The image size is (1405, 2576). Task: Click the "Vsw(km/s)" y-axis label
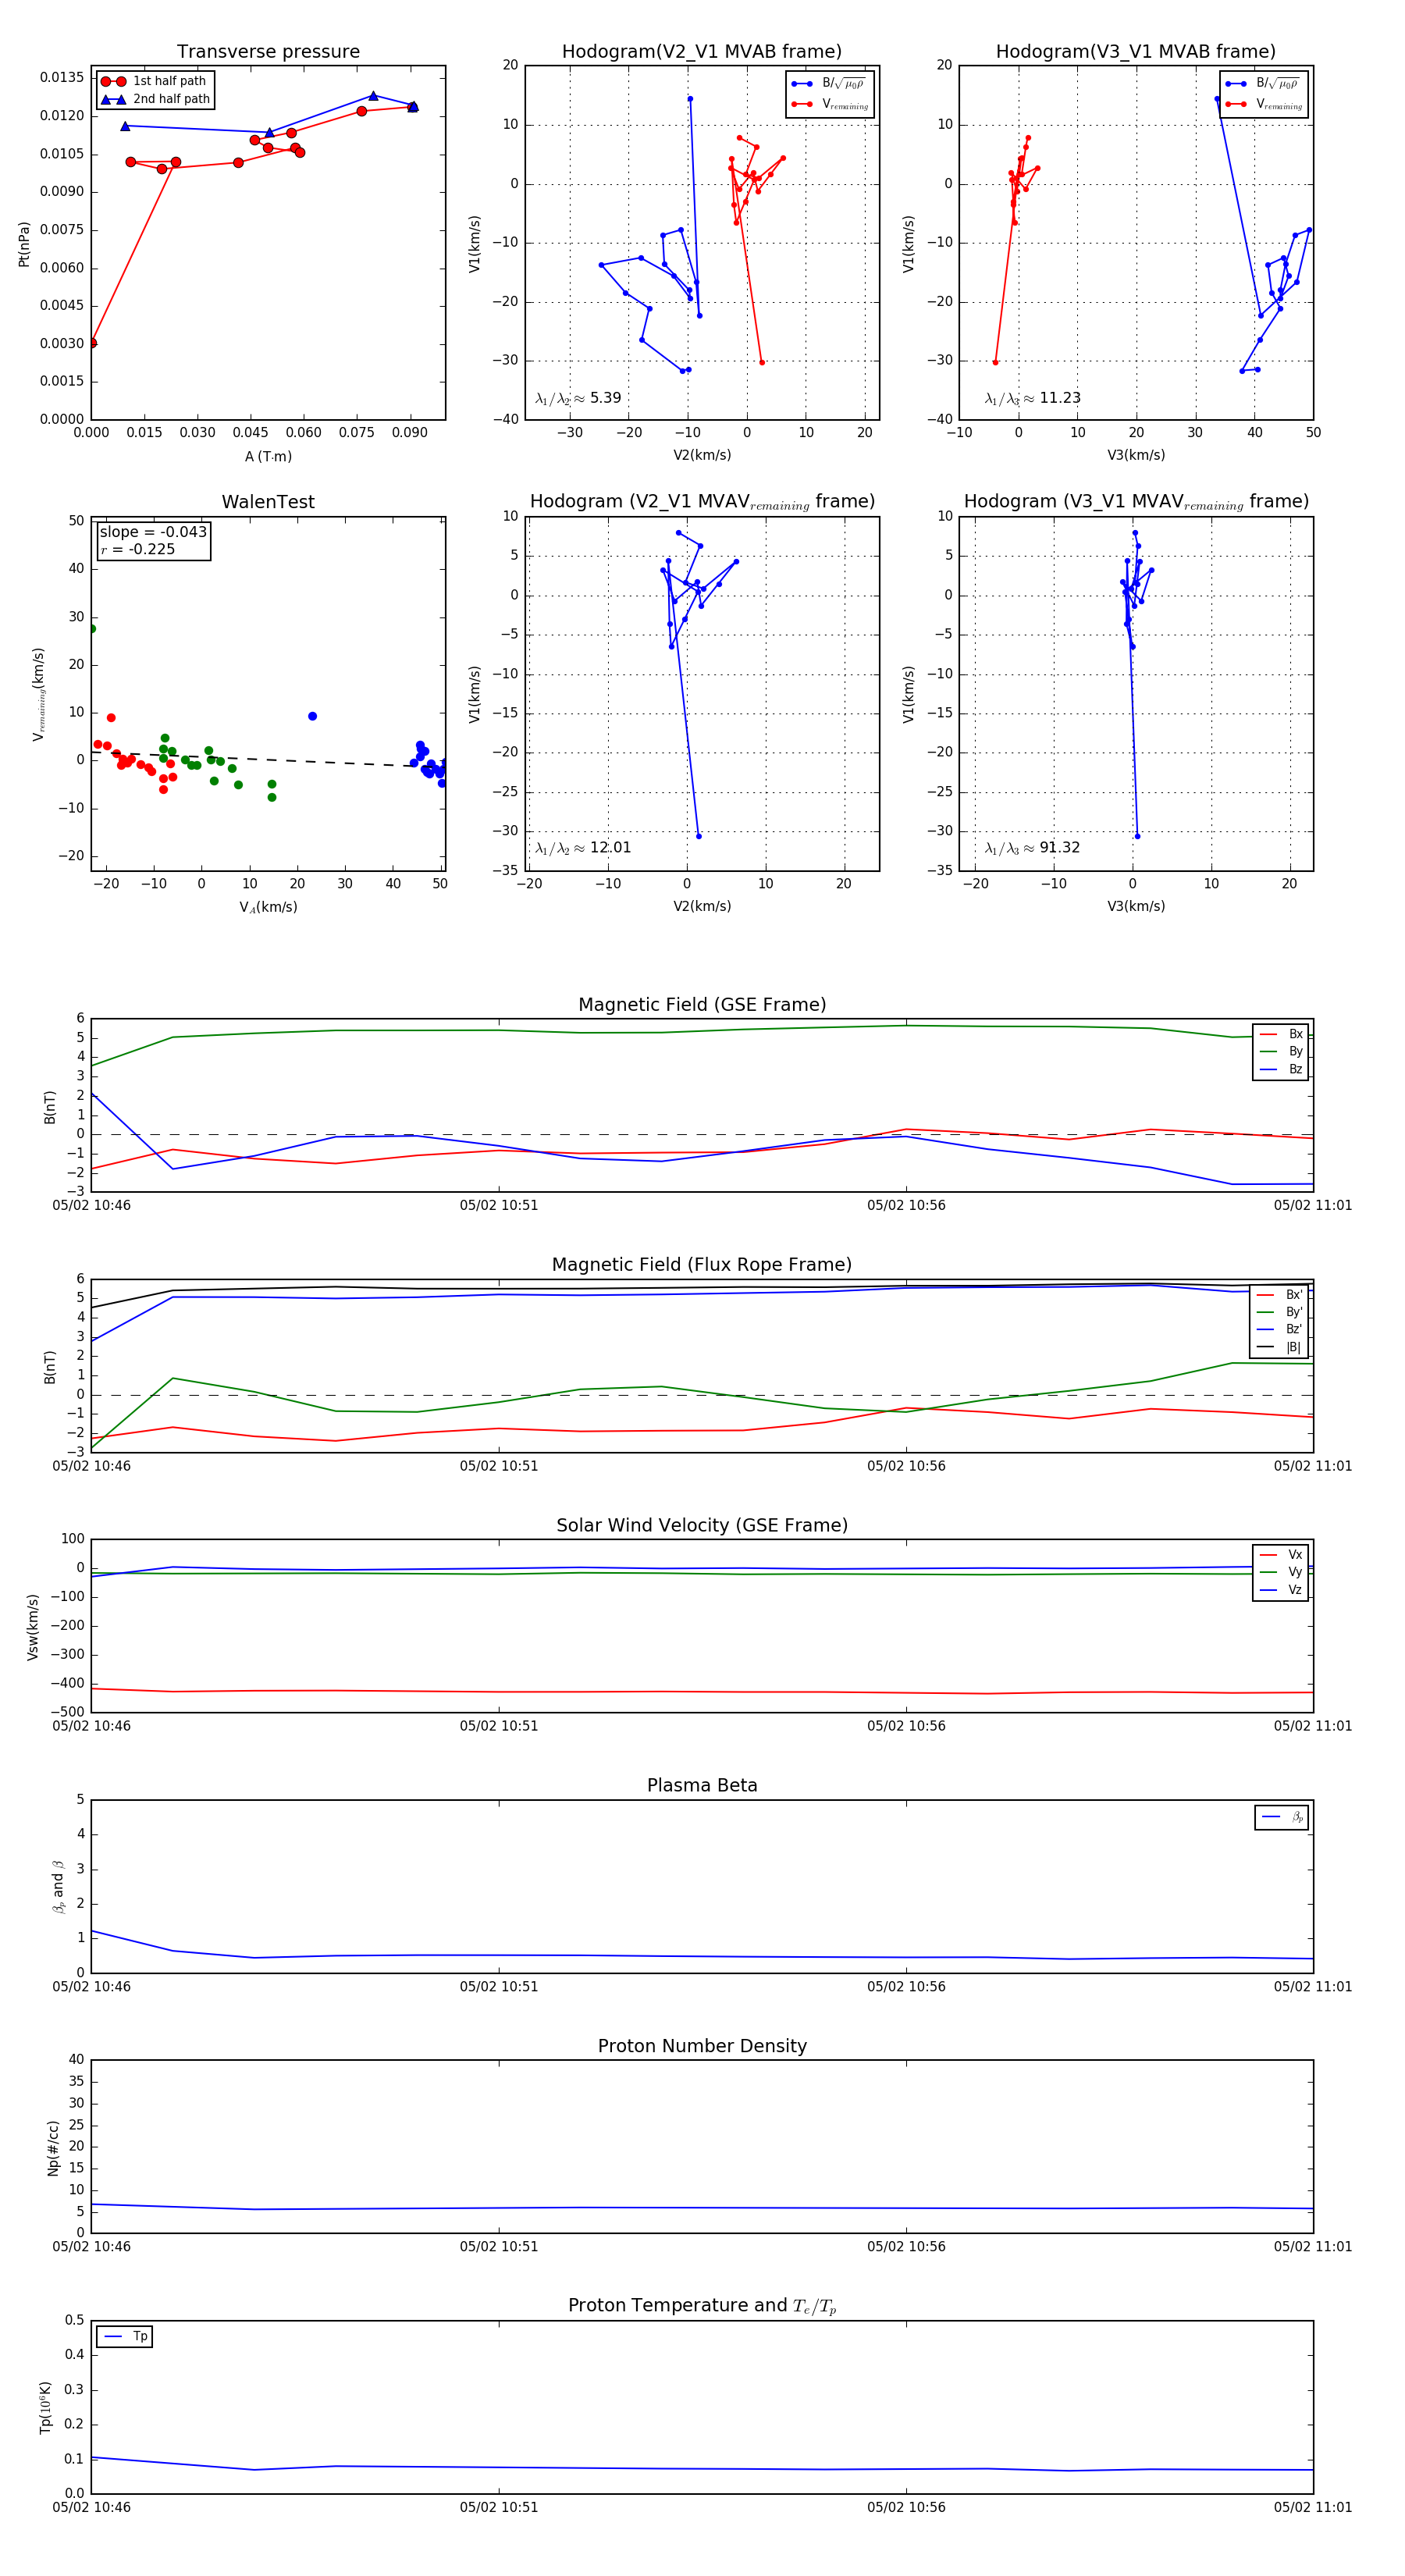pos(33,1627)
